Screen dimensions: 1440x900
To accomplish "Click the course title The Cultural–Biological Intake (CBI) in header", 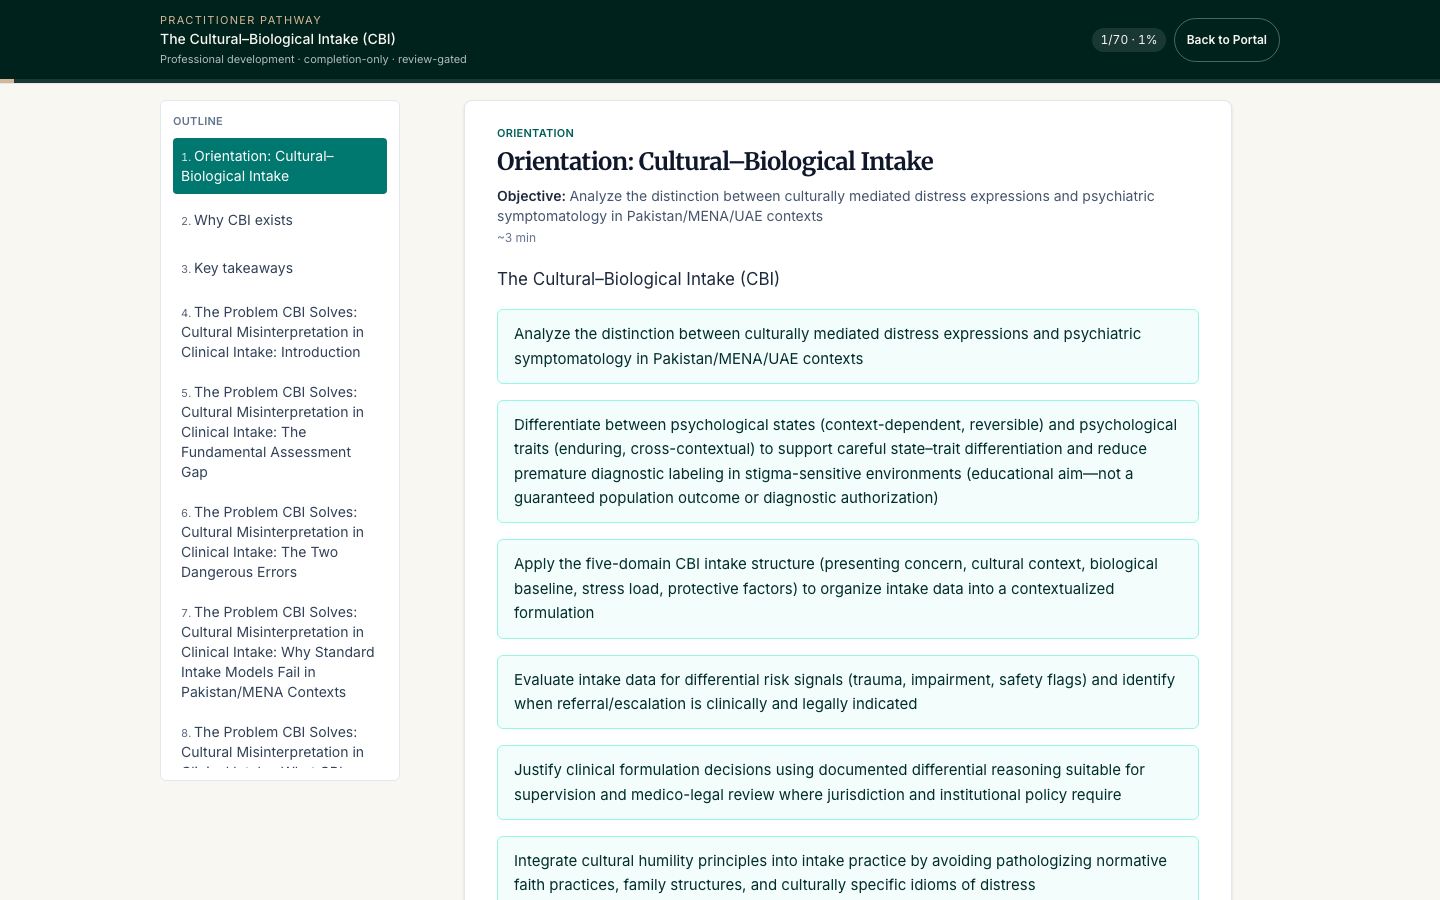I will (278, 39).
